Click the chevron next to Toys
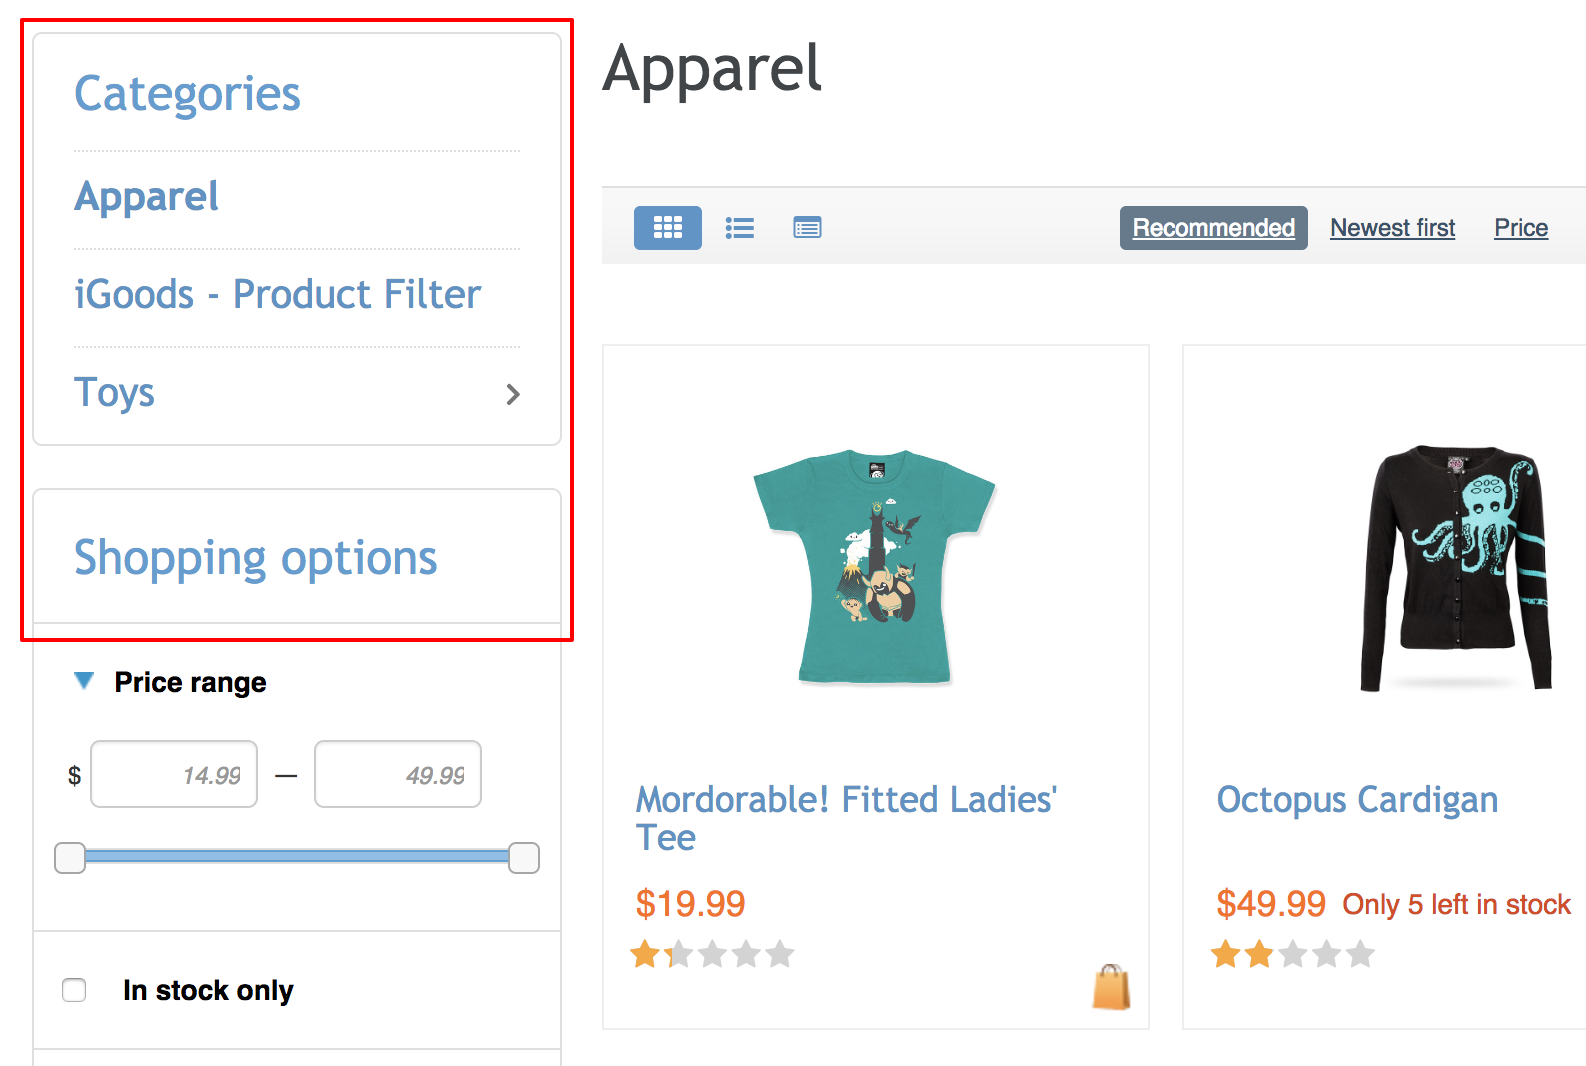1586x1066 pixels. point(513,394)
